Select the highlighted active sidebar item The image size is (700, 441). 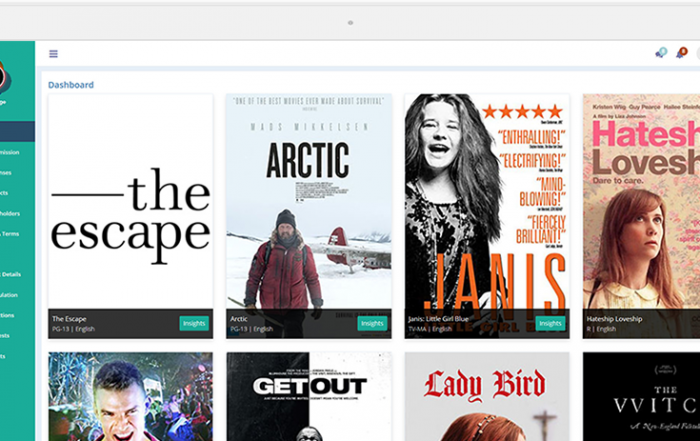click(x=17, y=132)
